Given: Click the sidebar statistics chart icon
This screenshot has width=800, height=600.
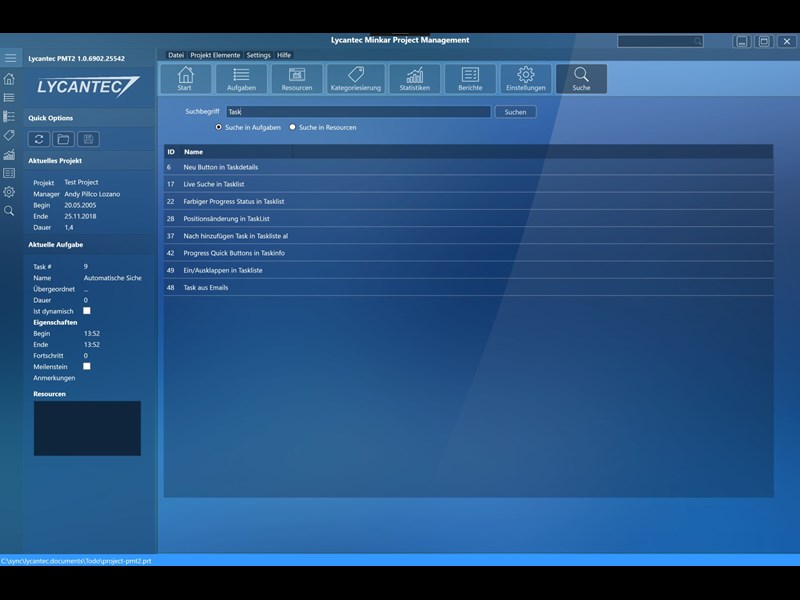Looking at the screenshot, I should [x=9, y=154].
